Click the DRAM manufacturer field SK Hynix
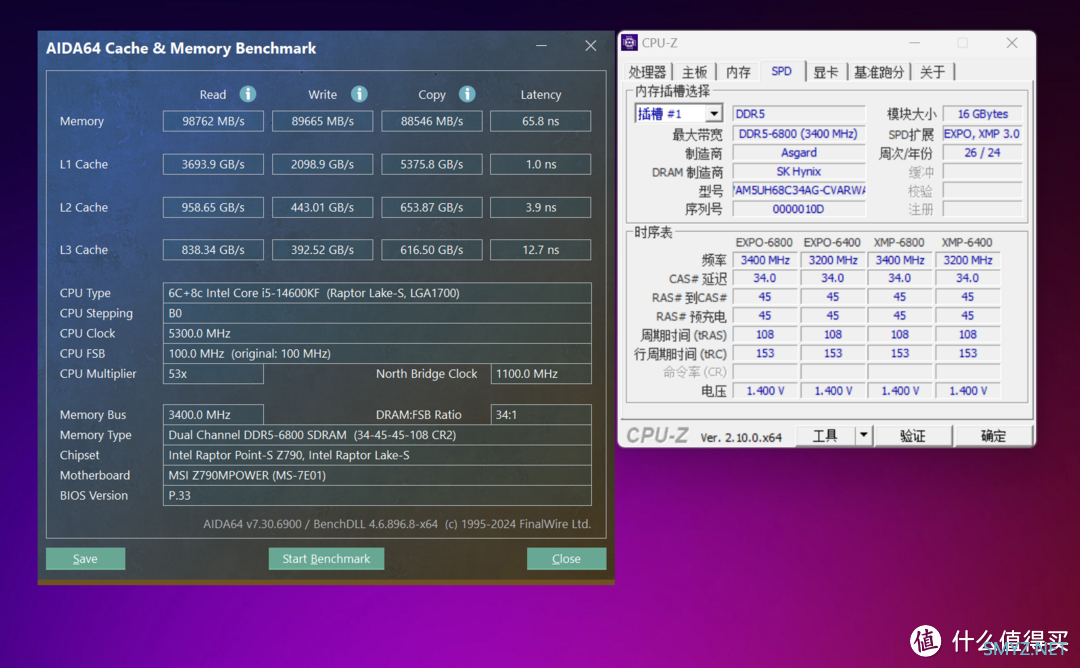This screenshot has height=668, width=1080. coord(798,171)
